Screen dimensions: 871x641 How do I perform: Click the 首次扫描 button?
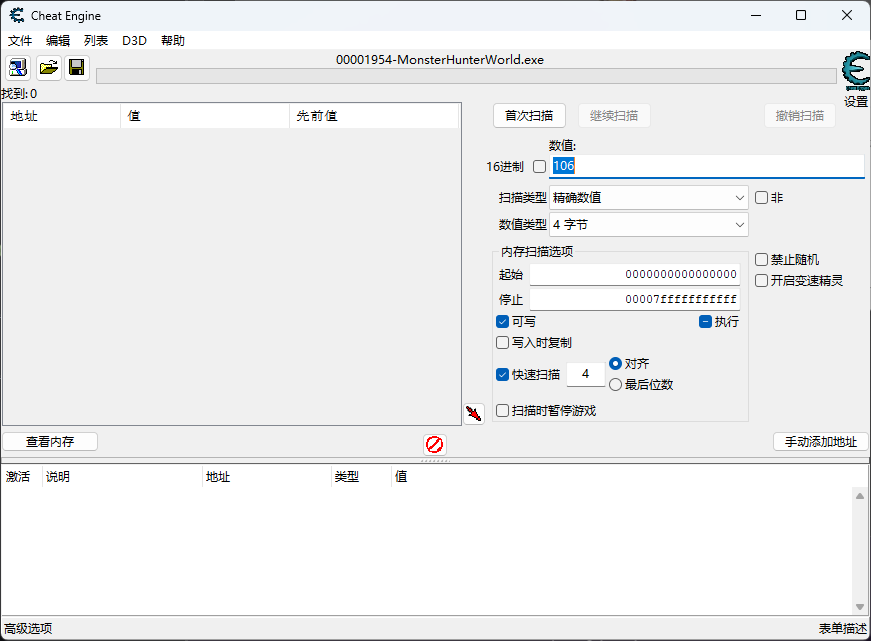coord(529,116)
